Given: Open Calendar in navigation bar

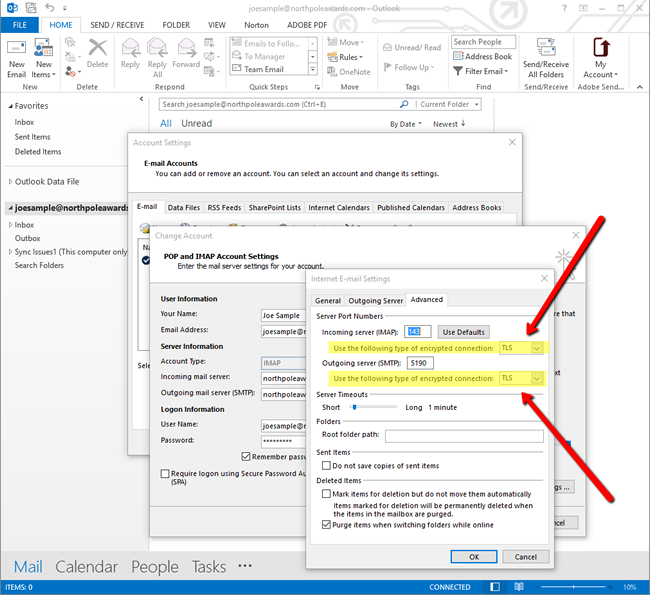Looking at the screenshot, I should (87, 567).
